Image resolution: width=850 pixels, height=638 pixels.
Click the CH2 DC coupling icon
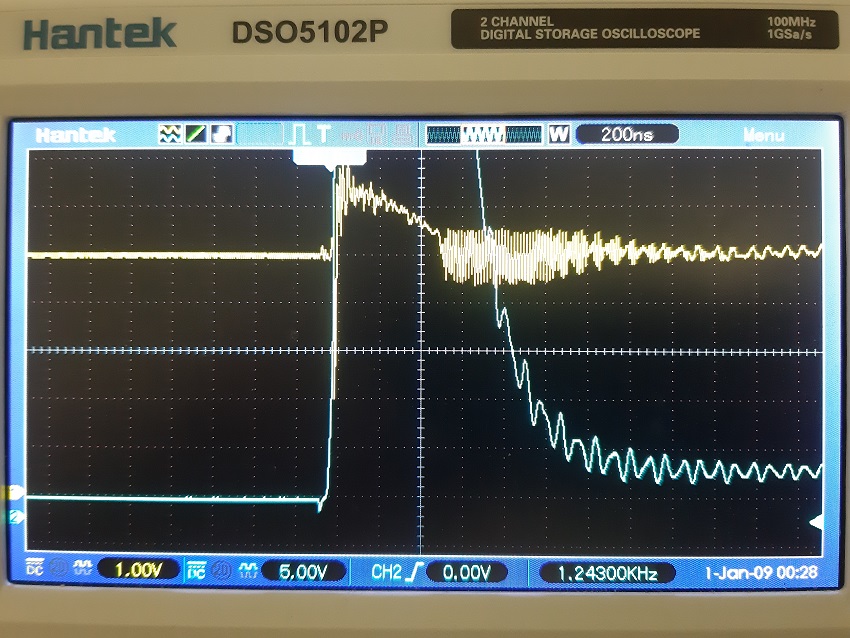pos(196,570)
